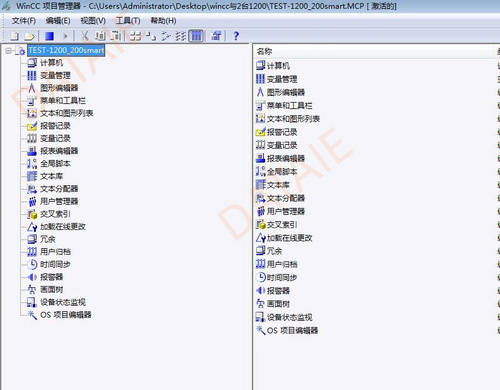This screenshot has height=390, width=500.
Task: Click the blue question mark help icon
Action: click(x=236, y=36)
